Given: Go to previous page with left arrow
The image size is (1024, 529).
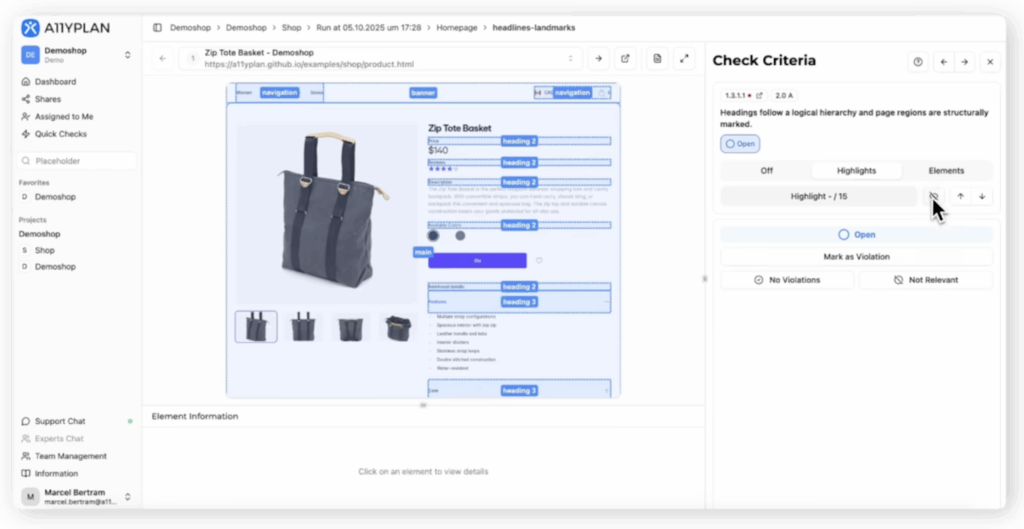Looking at the screenshot, I should (163, 58).
